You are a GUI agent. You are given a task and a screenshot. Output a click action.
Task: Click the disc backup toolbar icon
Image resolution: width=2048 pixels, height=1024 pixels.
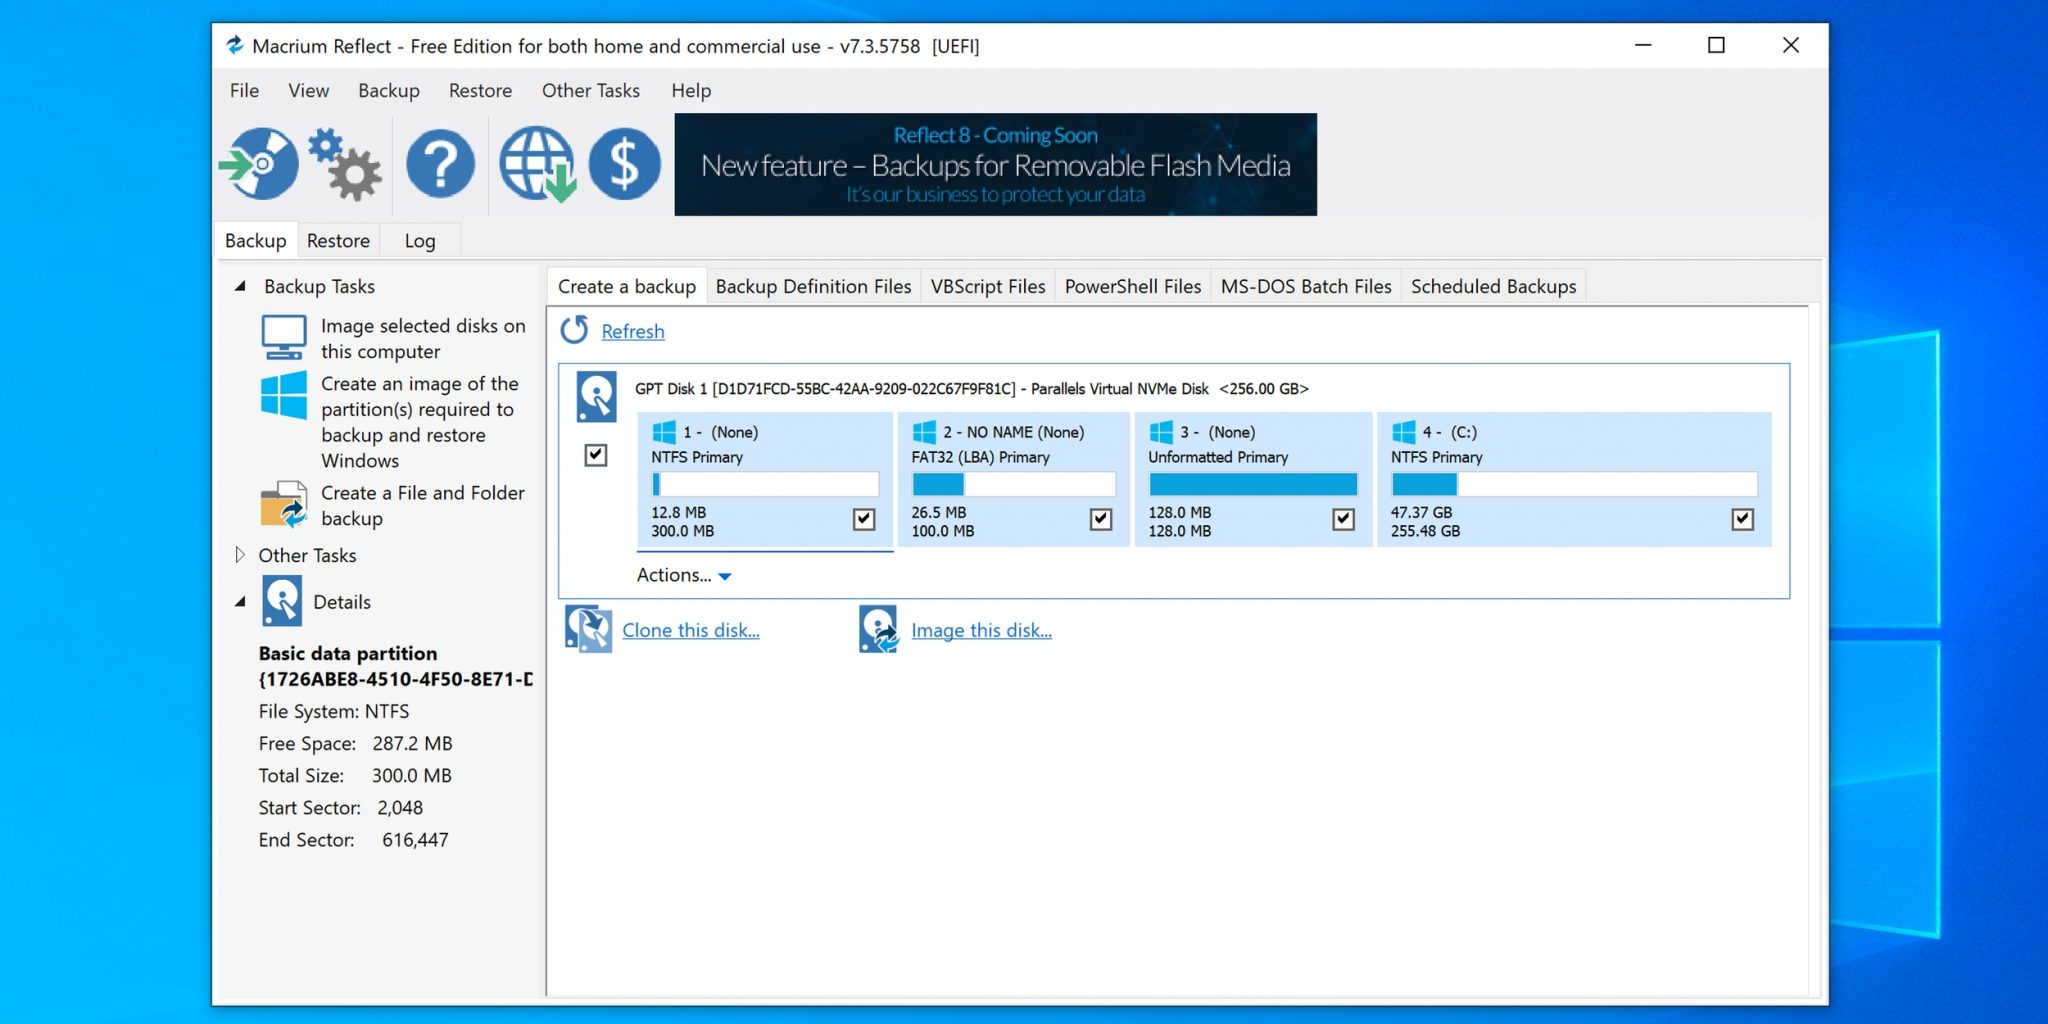pos(259,164)
